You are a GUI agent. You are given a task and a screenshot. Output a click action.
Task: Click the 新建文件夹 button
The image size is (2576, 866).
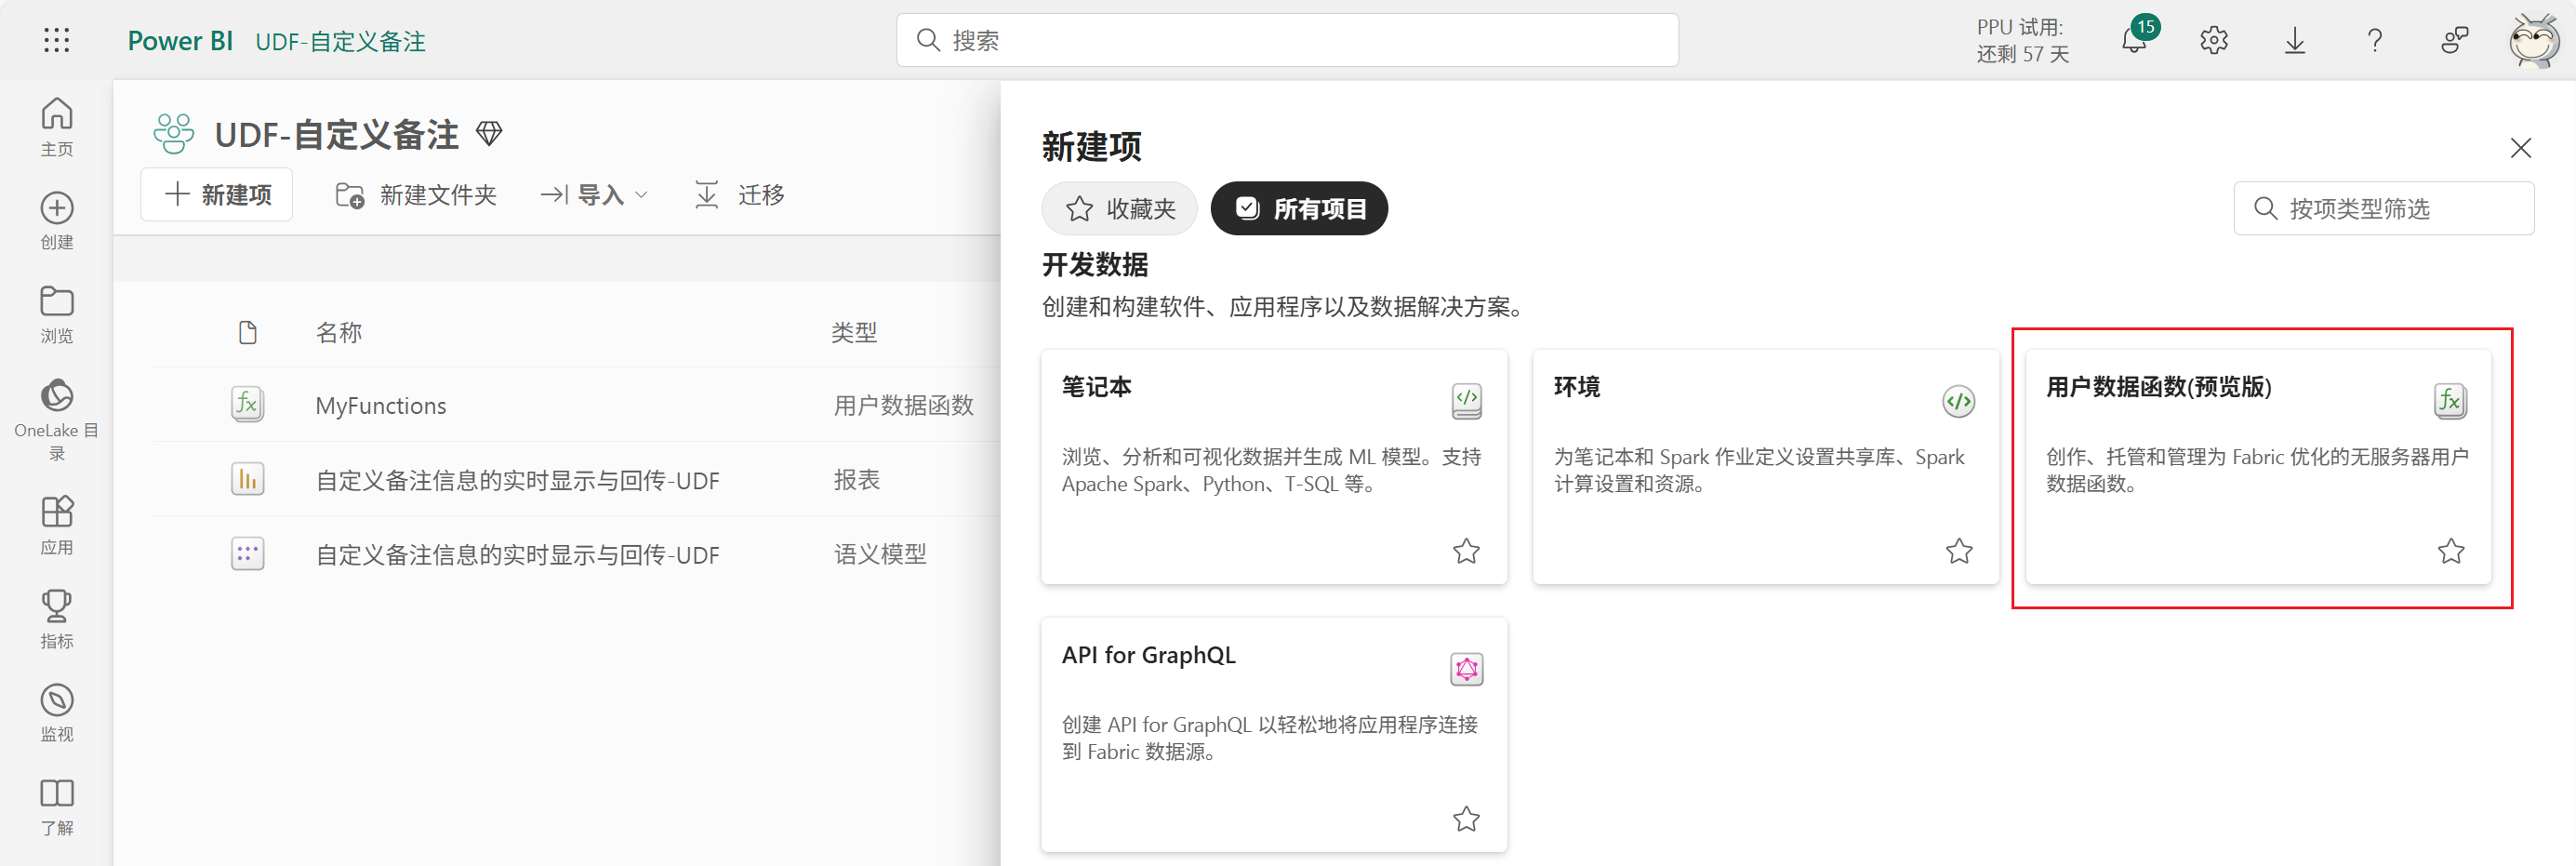pos(416,194)
